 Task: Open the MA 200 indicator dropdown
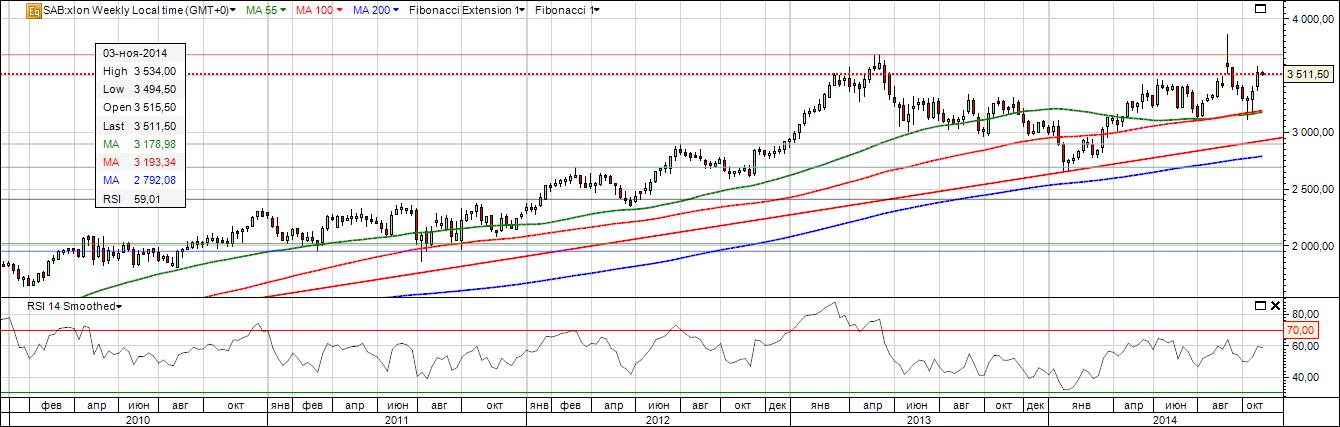coord(374,11)
